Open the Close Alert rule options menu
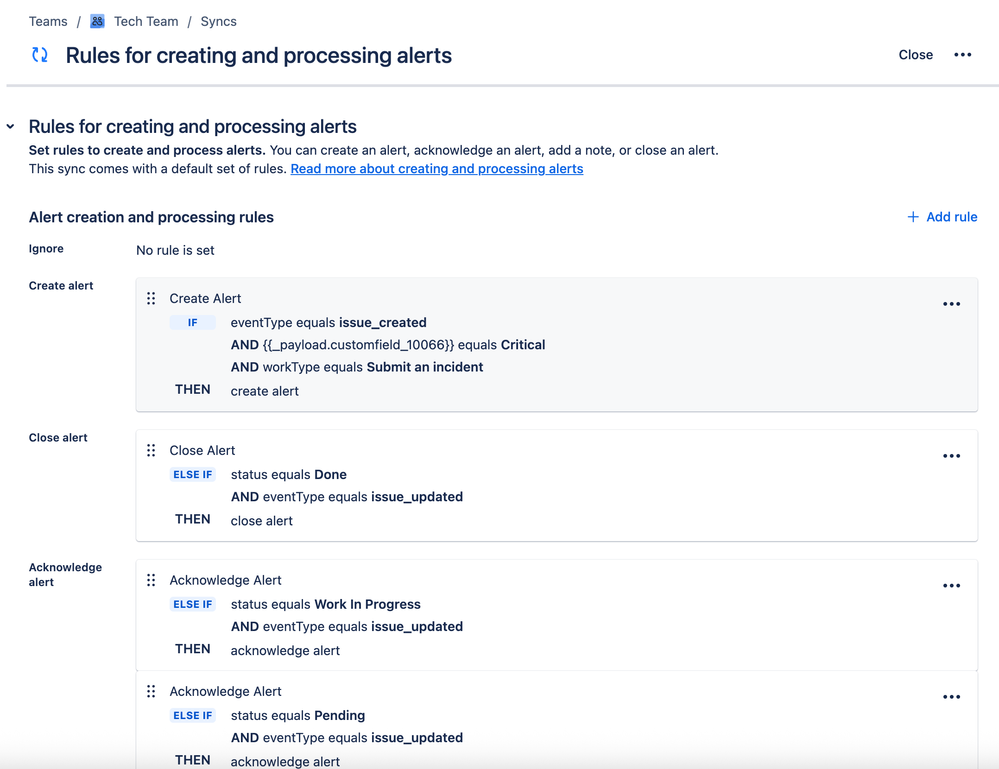Viewport: 999px width, 769px height. pos(951,456)
